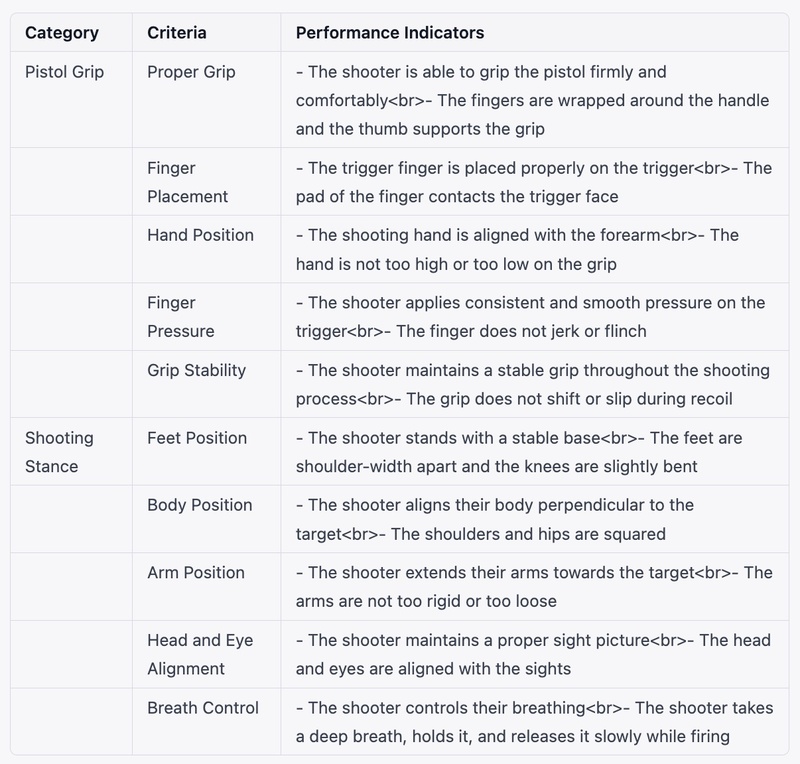Select the Body Position criteria cell
800x764 pixels.
click(x=199, y=505)
